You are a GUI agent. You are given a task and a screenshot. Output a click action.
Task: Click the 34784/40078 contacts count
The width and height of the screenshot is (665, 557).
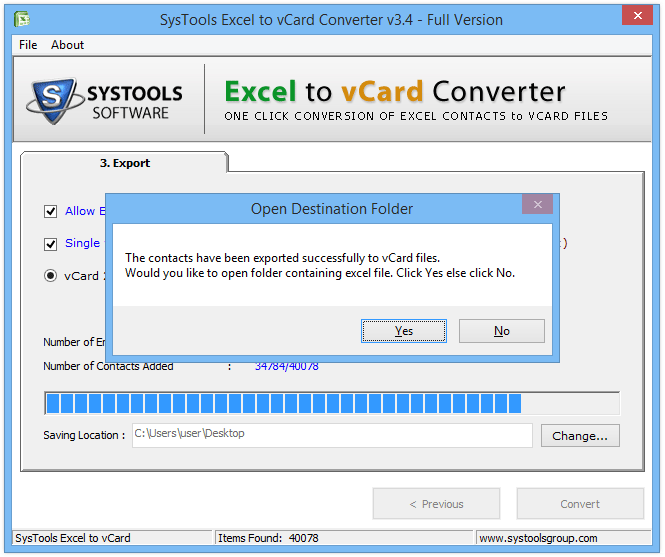coord(287,366)
